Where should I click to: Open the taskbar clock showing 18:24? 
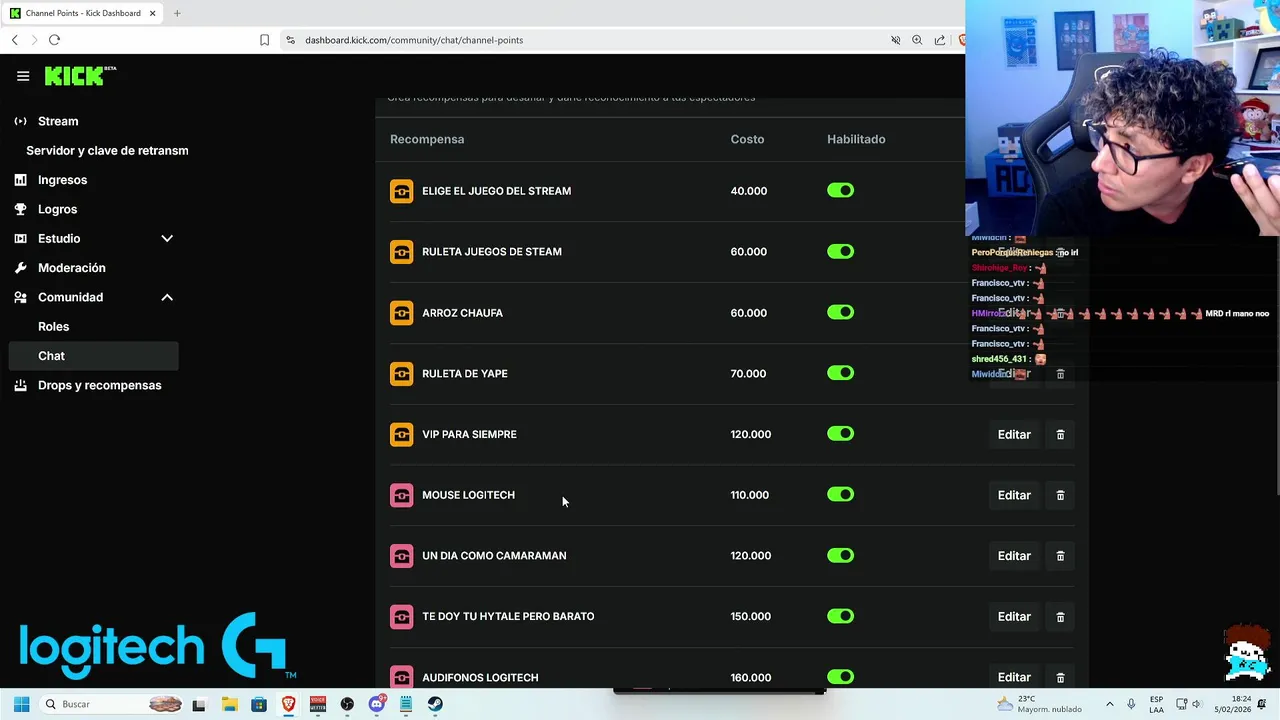tap(1233, 704)
